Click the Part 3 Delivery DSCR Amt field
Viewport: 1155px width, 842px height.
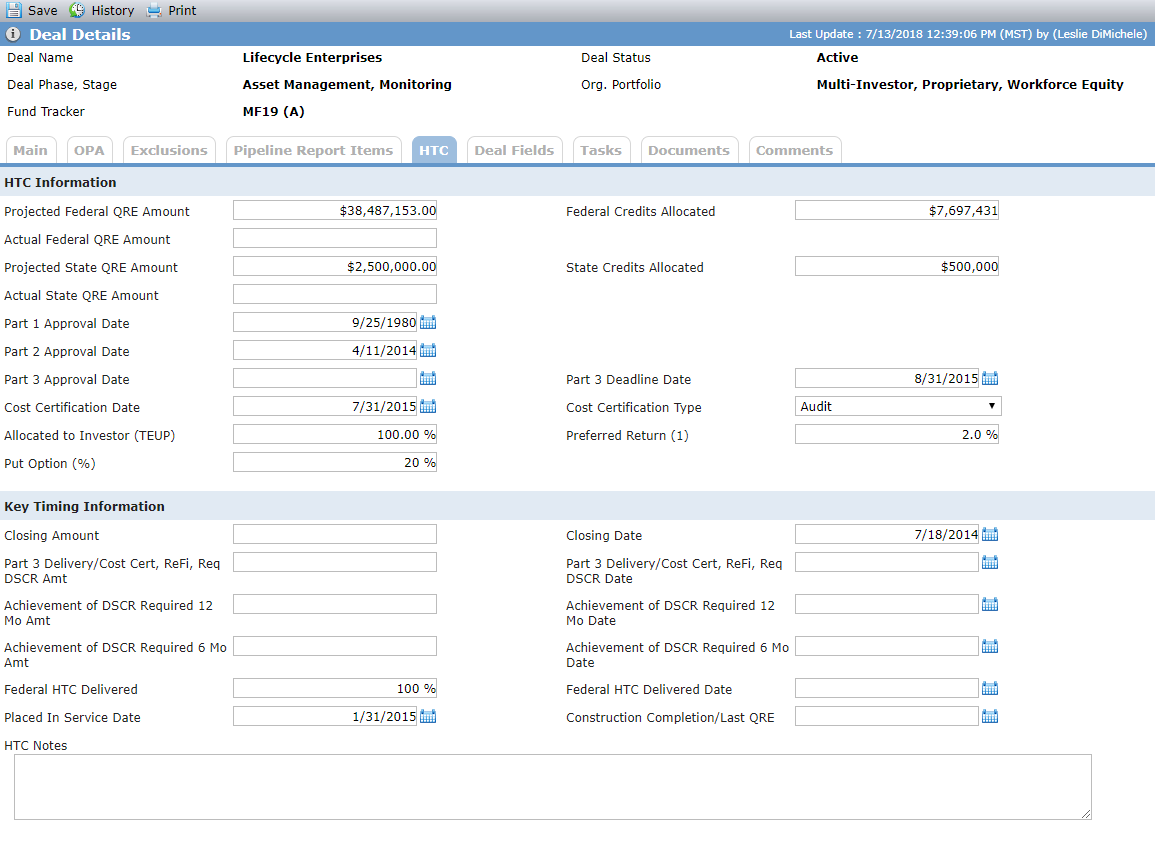pyautogui.click(x=335, y=563)
